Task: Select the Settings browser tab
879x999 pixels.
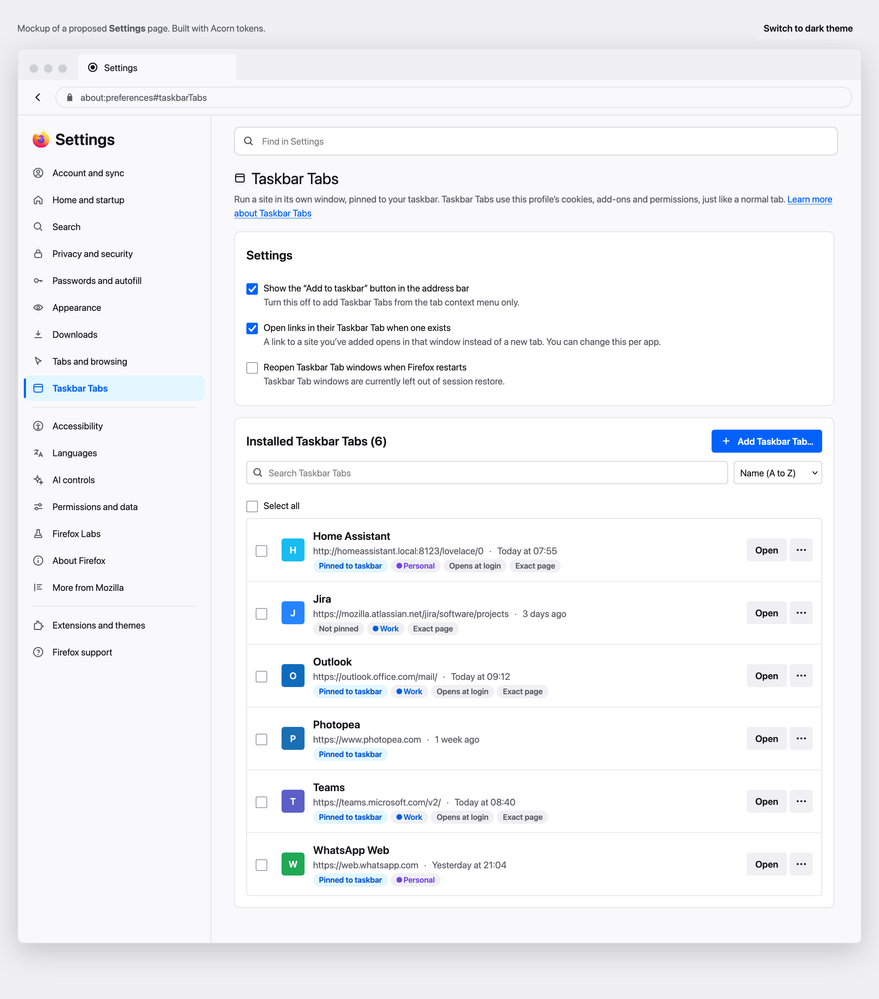Action: point(157,68)
